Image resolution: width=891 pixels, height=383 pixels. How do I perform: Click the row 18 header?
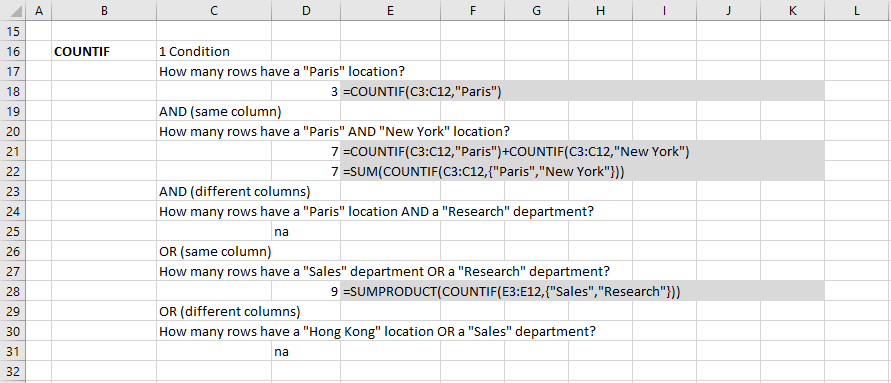click(x=13, y=91)
